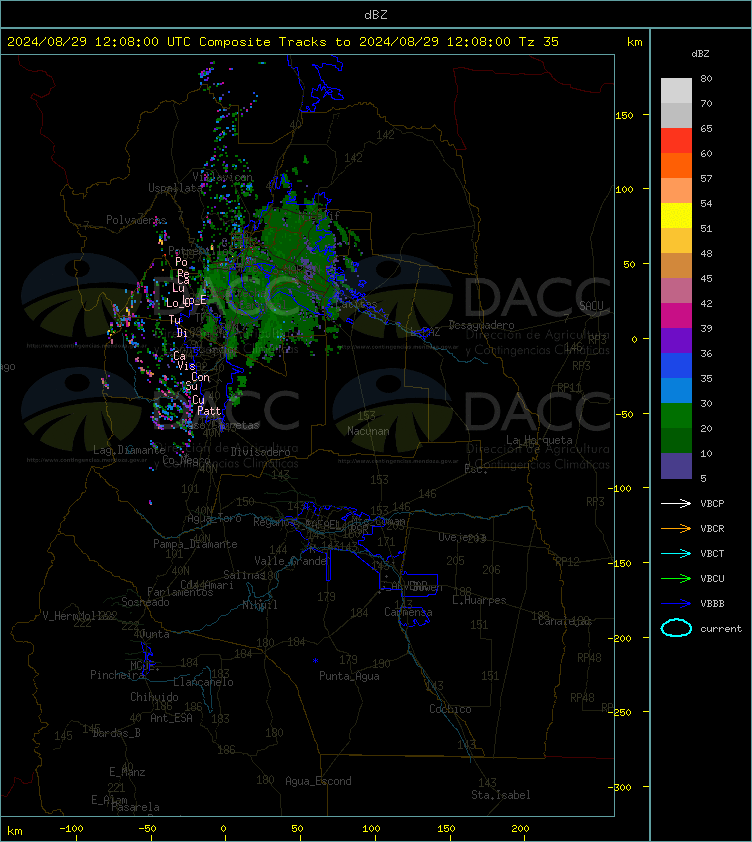Image resolution: width=752 pixels, height=842 pixels.
Task: Click the Nacunan place label
Action: 368,431
